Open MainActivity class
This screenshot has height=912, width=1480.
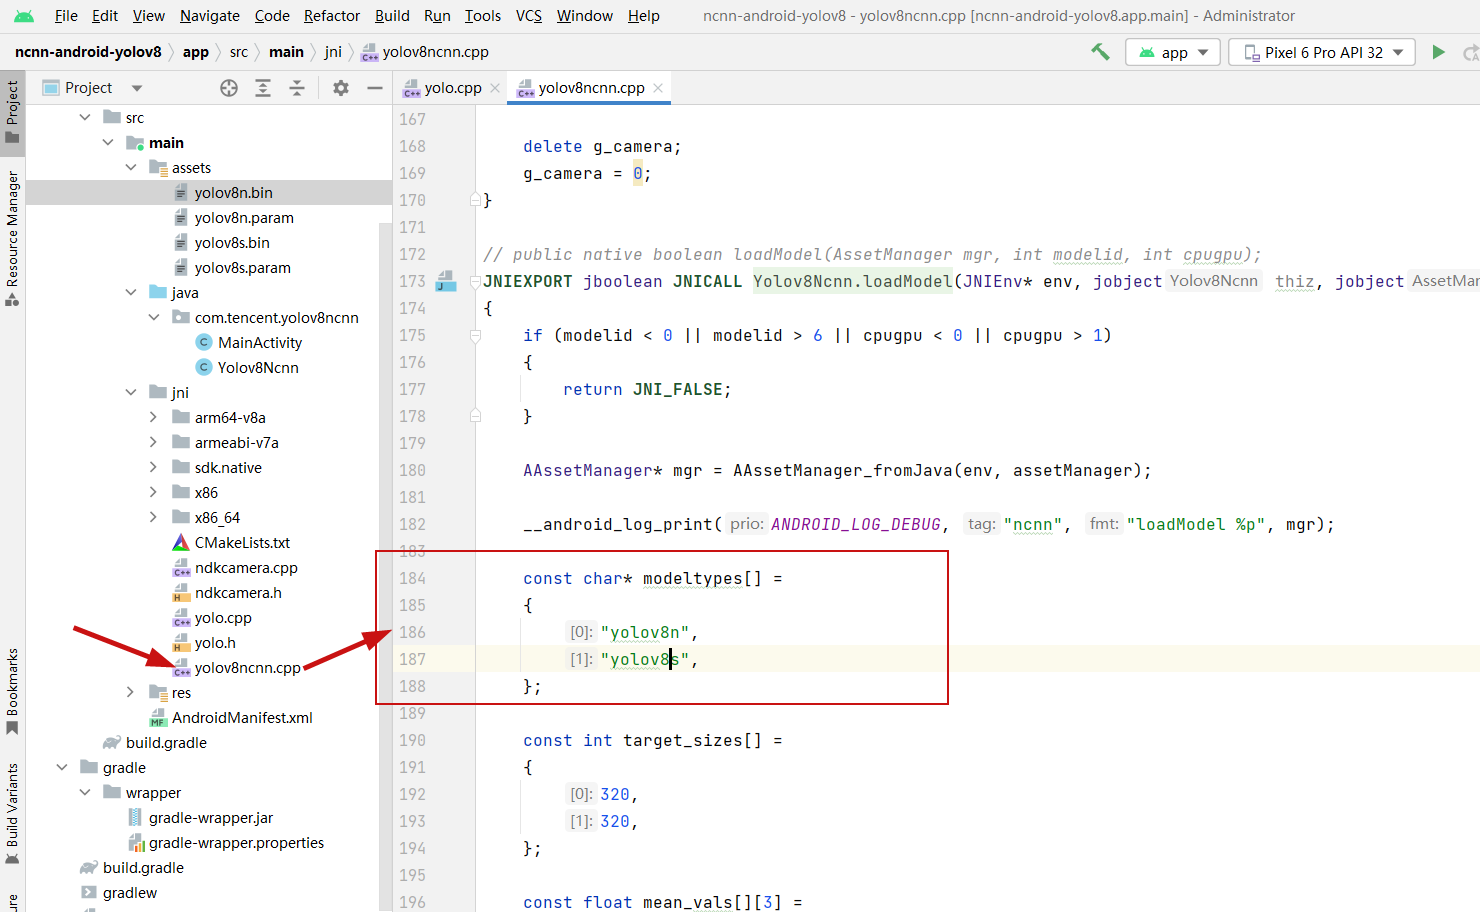(x=260, y=343)
